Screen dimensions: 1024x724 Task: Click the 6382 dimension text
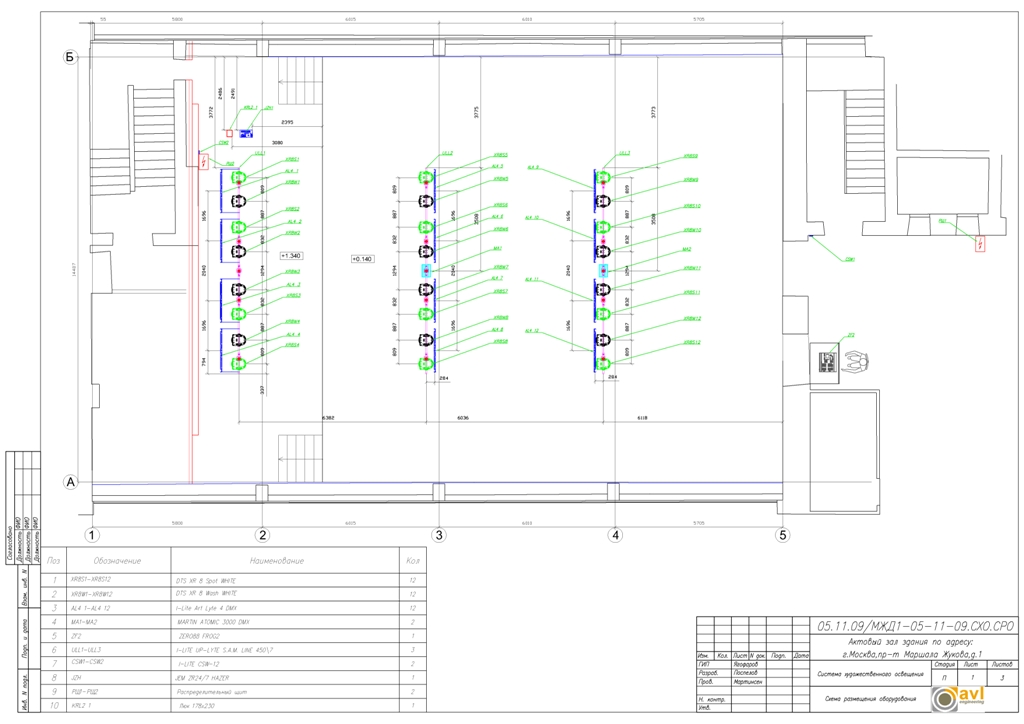[328, 418]
